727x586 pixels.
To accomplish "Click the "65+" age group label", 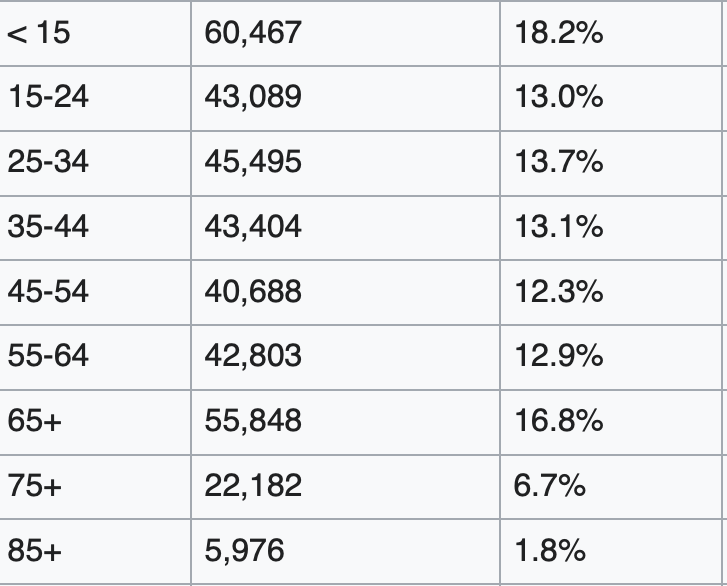I will click(34, 421).
